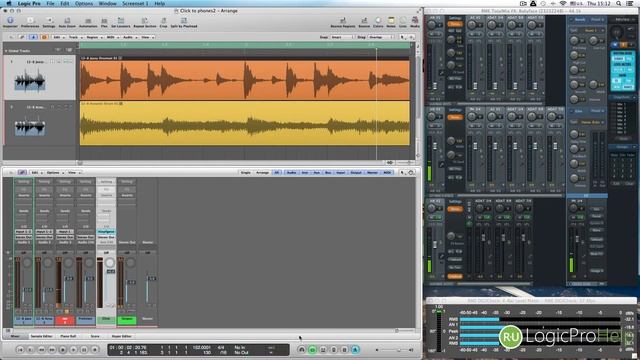Open the Notes pane icon
This screenshot has width=640, height=360.
(x=391, y=21)
